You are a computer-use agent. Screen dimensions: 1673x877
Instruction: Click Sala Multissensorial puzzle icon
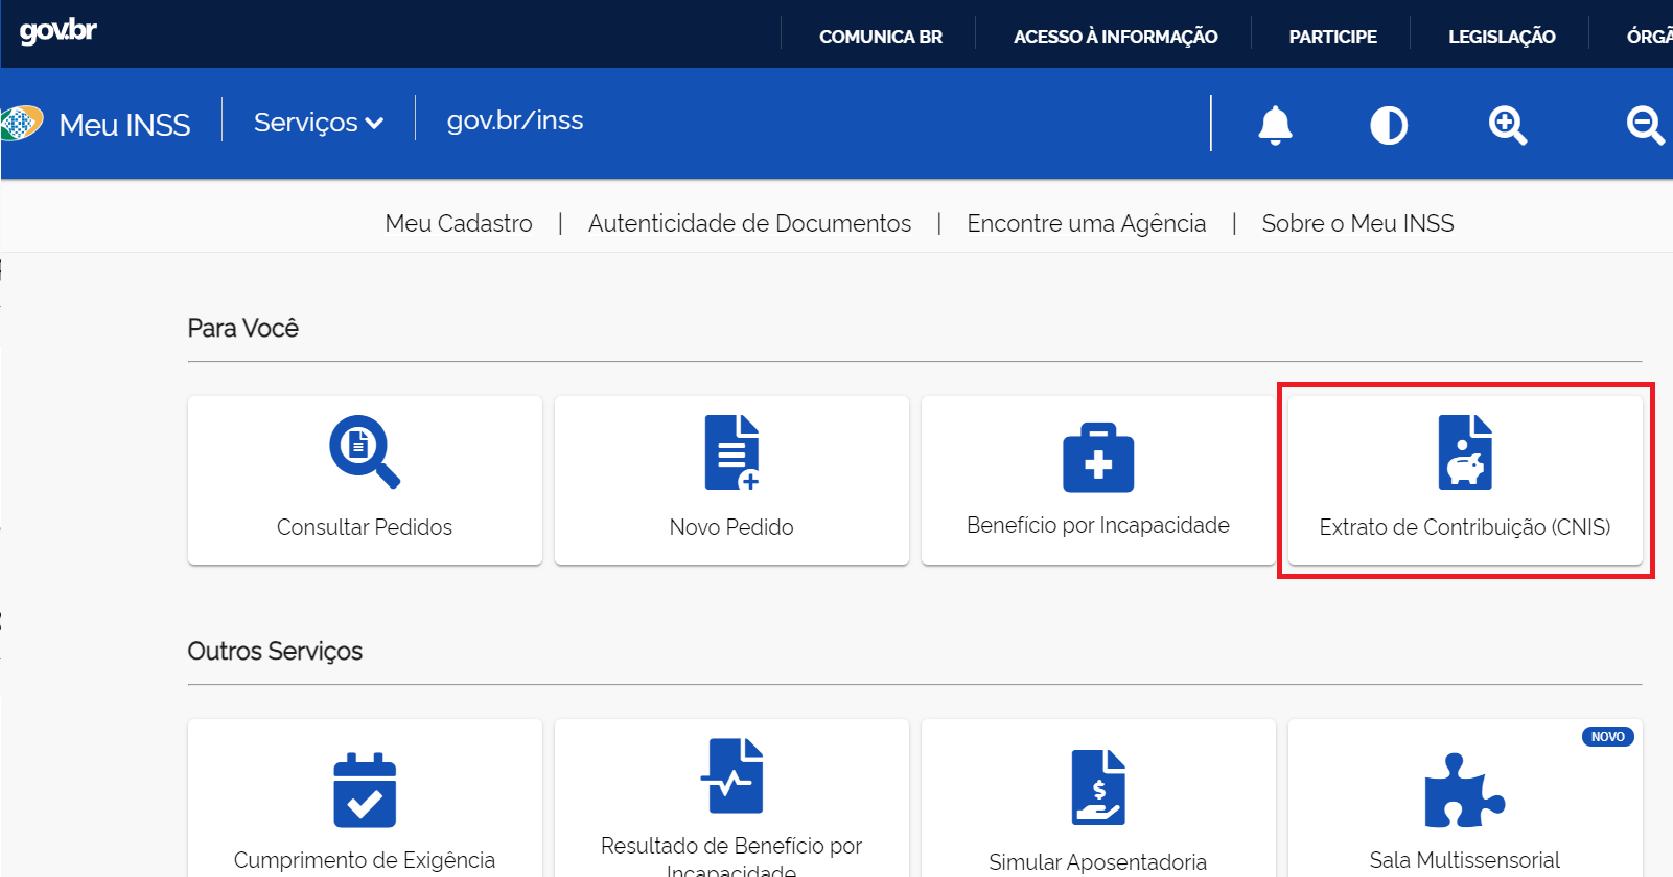[1465, 790]
